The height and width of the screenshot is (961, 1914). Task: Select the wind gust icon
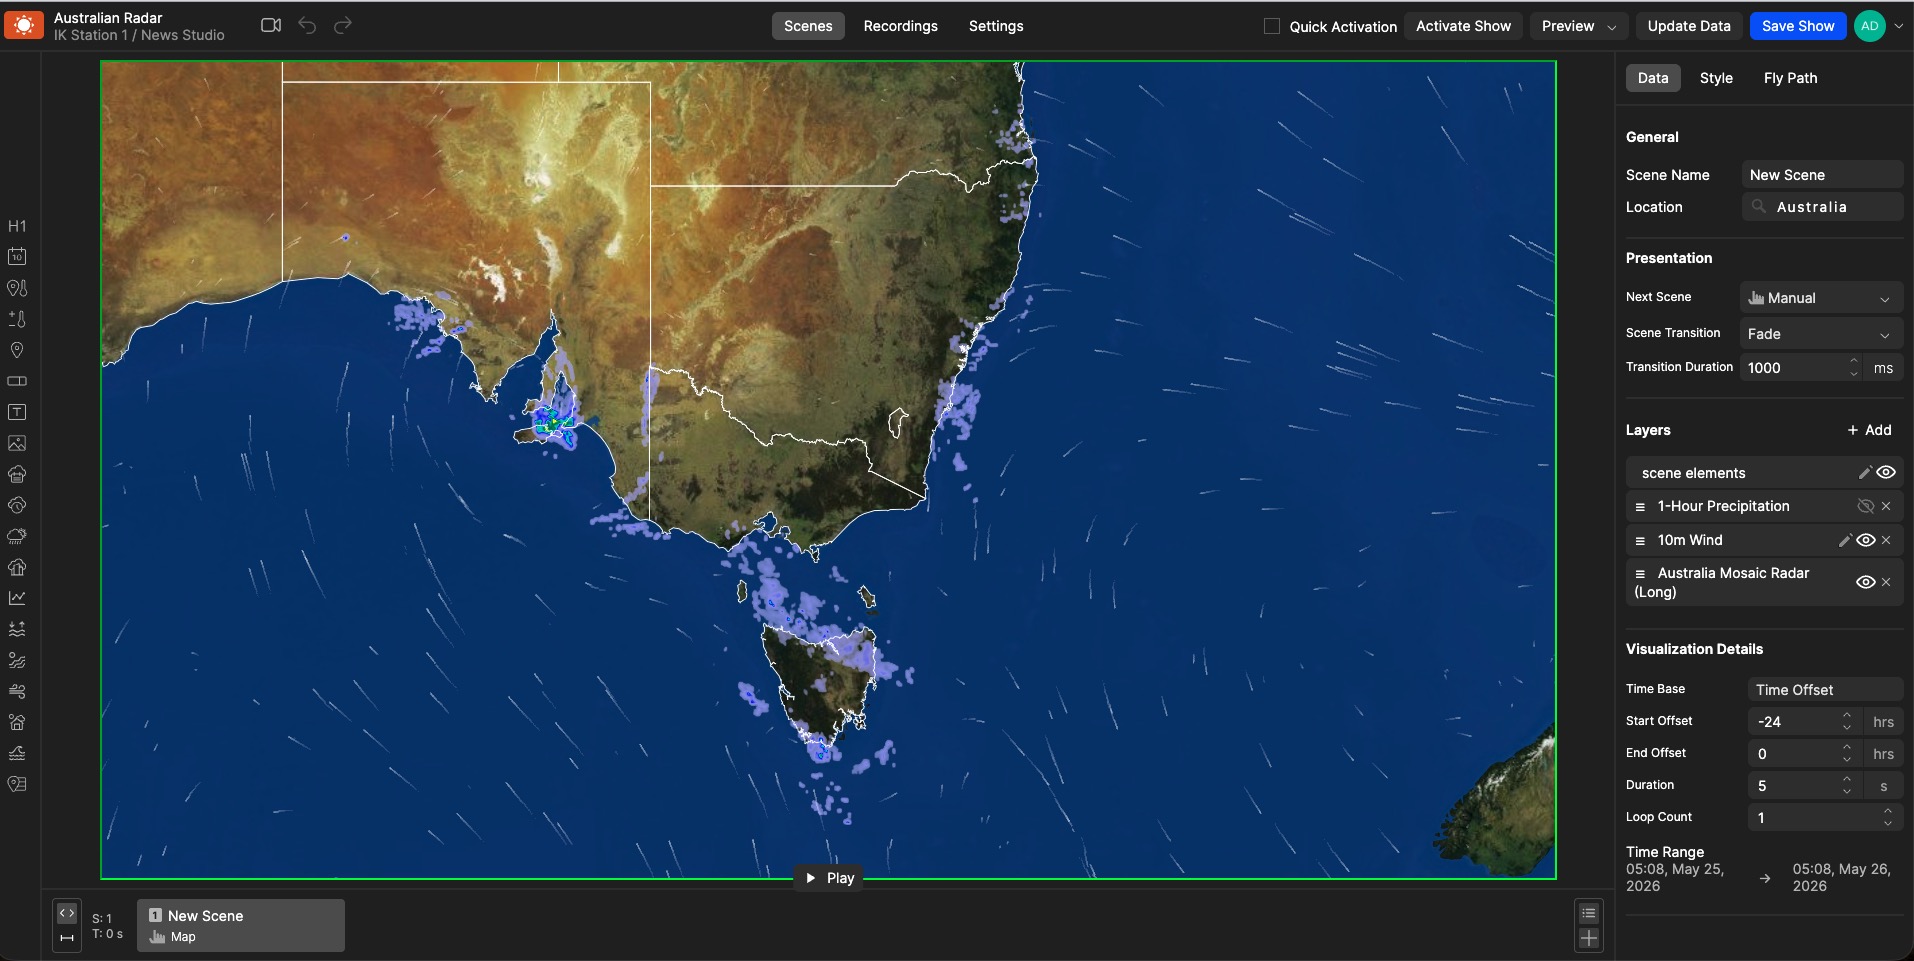pos(17,691)
